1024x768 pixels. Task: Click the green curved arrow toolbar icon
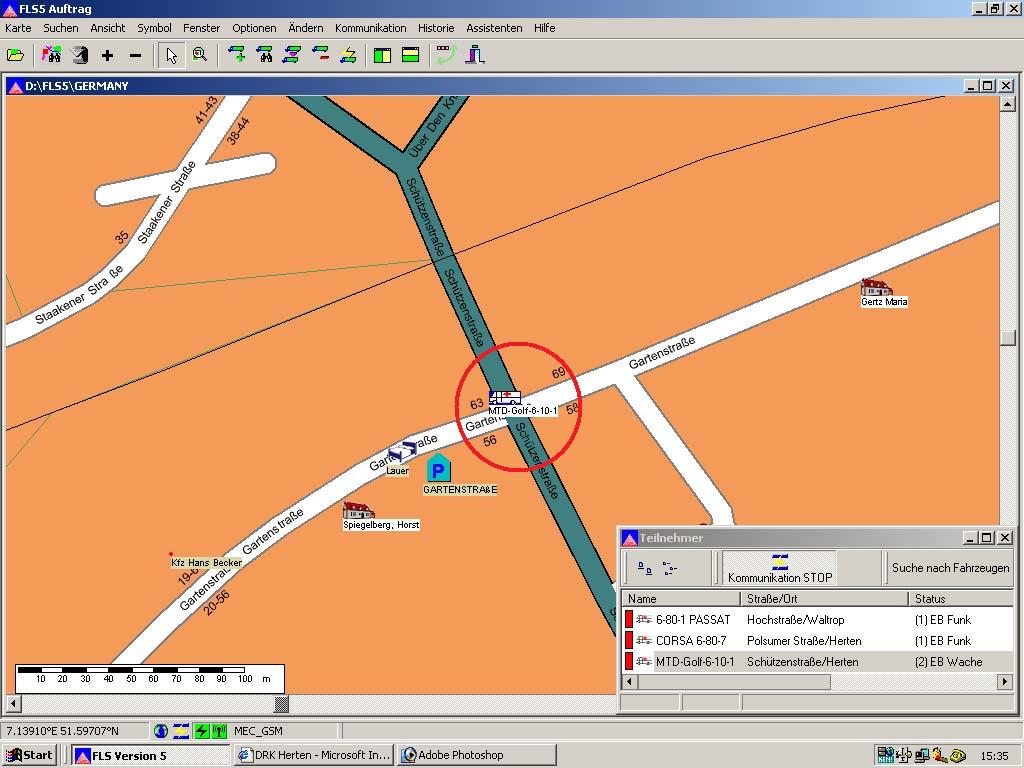click(446, 55)
